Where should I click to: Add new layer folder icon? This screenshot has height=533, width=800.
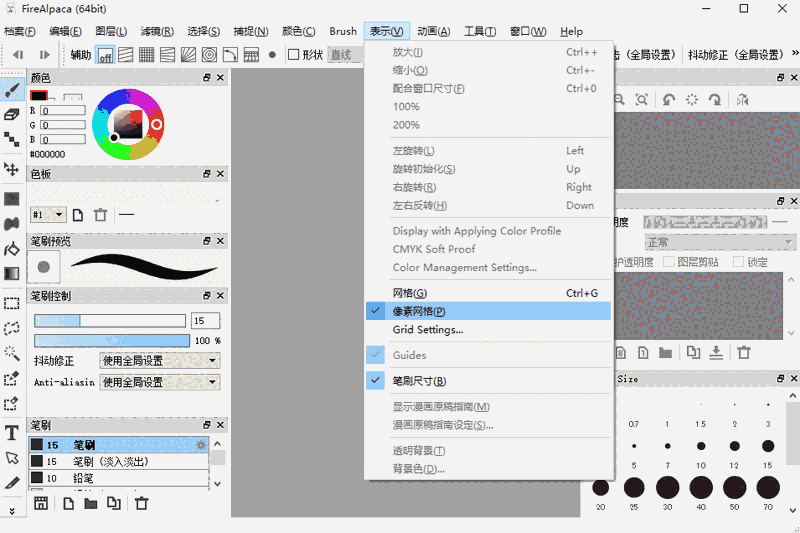click(665, 352)
